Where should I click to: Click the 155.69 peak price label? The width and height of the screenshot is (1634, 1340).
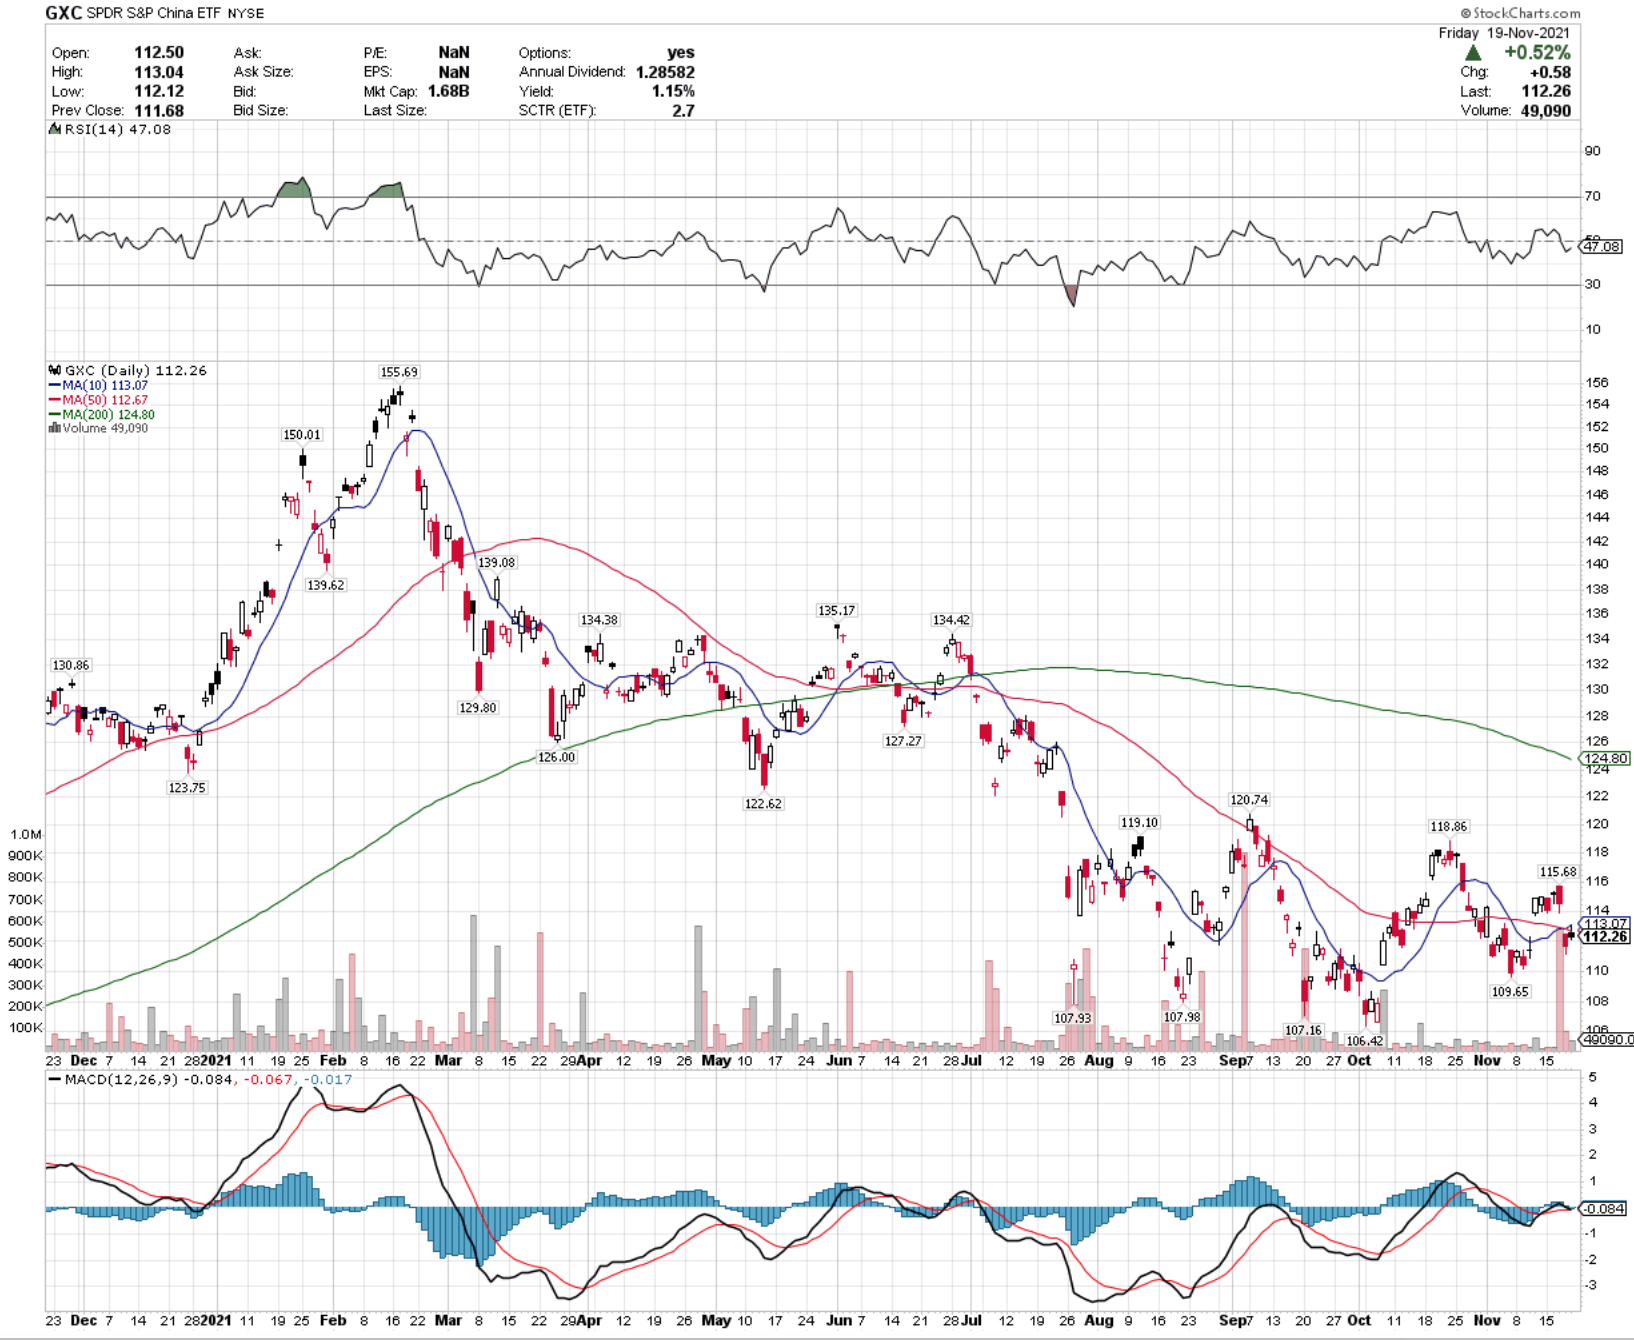(x=399, y=372)
